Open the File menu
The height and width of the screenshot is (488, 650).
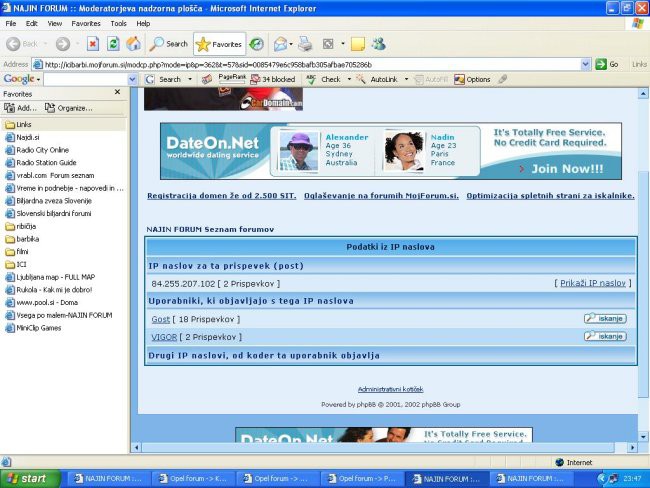click(x=11, y=24)
